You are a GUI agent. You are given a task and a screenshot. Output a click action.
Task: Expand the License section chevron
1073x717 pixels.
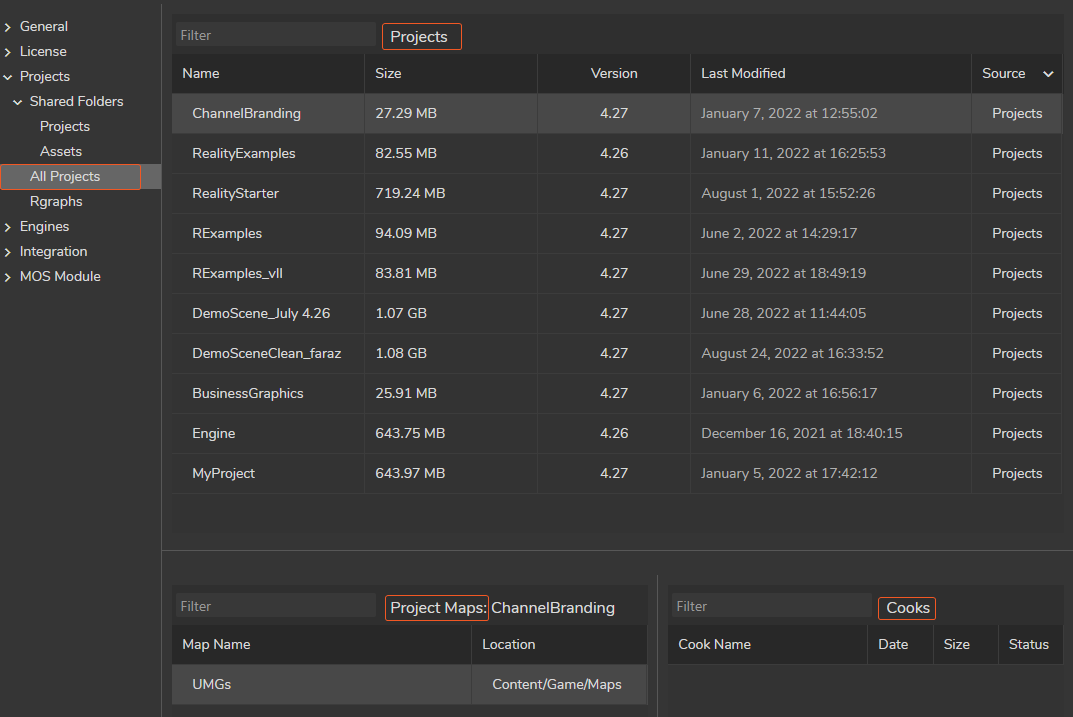8,52
